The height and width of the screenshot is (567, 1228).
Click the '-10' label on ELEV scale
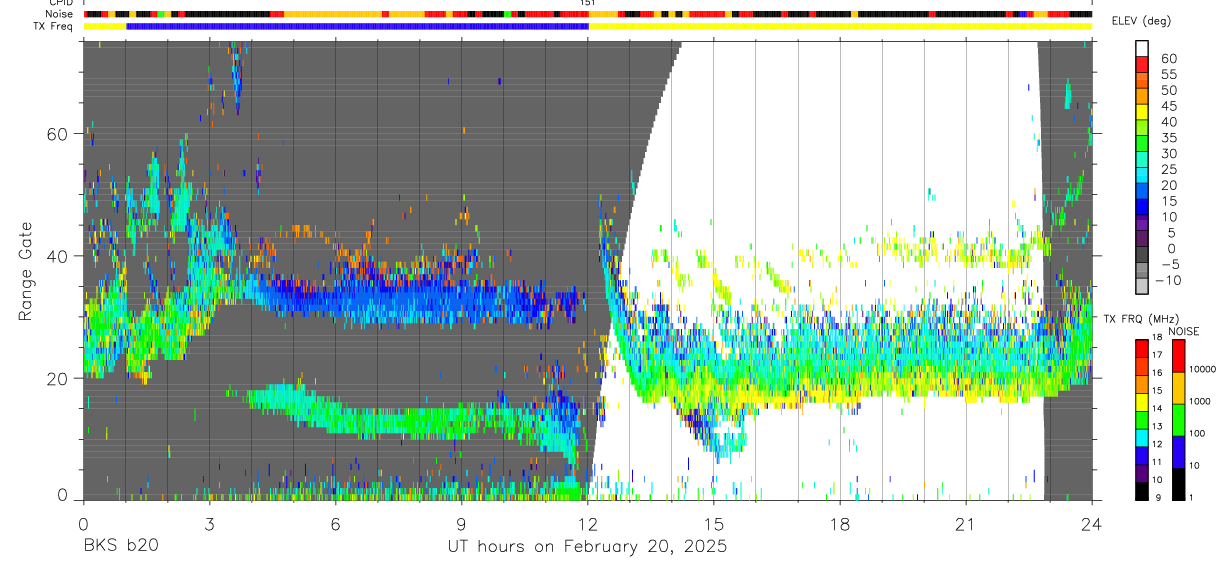pyautogui.click(x=1168, y=281)
